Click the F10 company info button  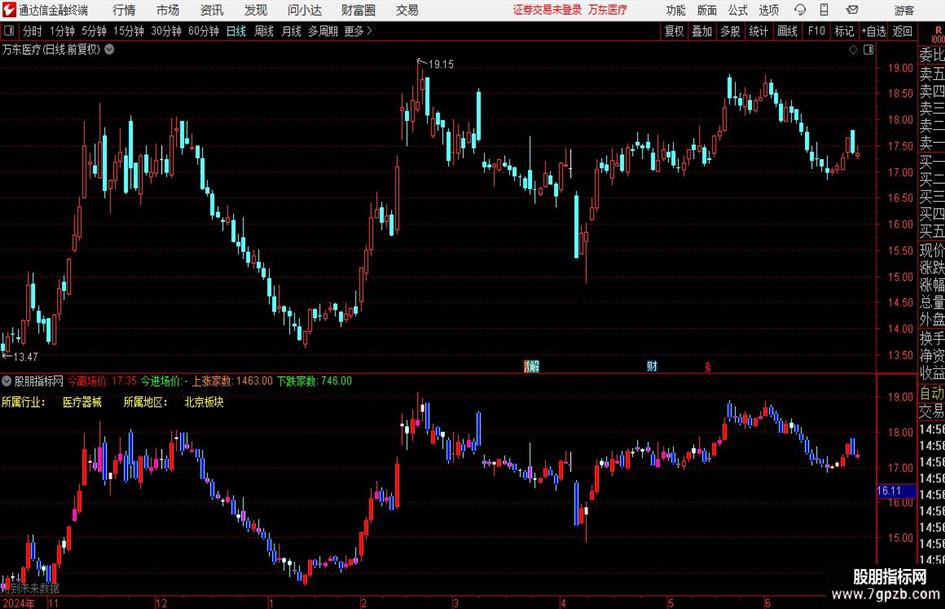(817, 31)
